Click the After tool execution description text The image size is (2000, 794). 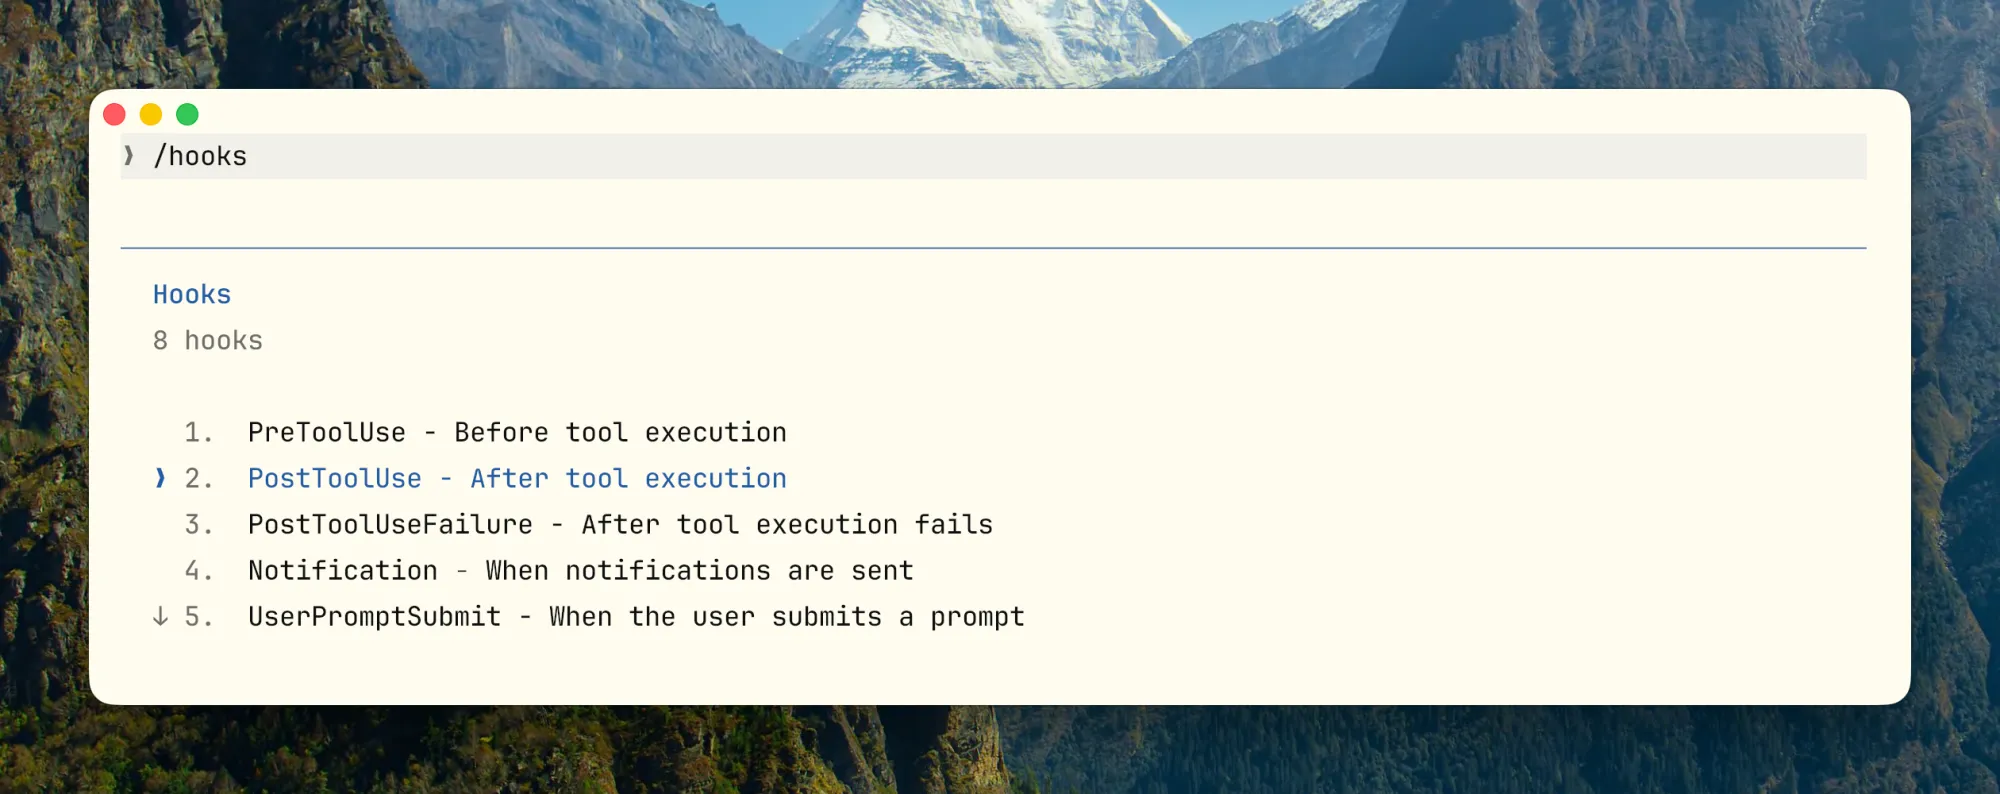click(627, 478)
